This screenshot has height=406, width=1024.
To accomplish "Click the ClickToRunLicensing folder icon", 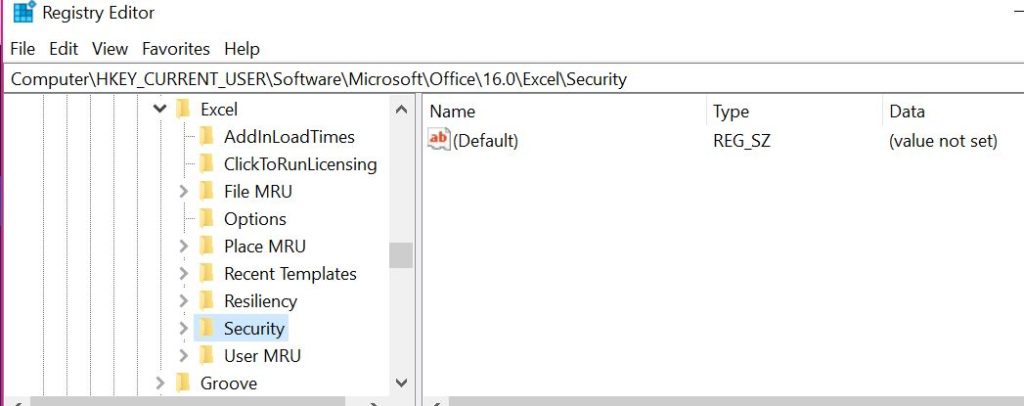I will click(x=207, y=164).
